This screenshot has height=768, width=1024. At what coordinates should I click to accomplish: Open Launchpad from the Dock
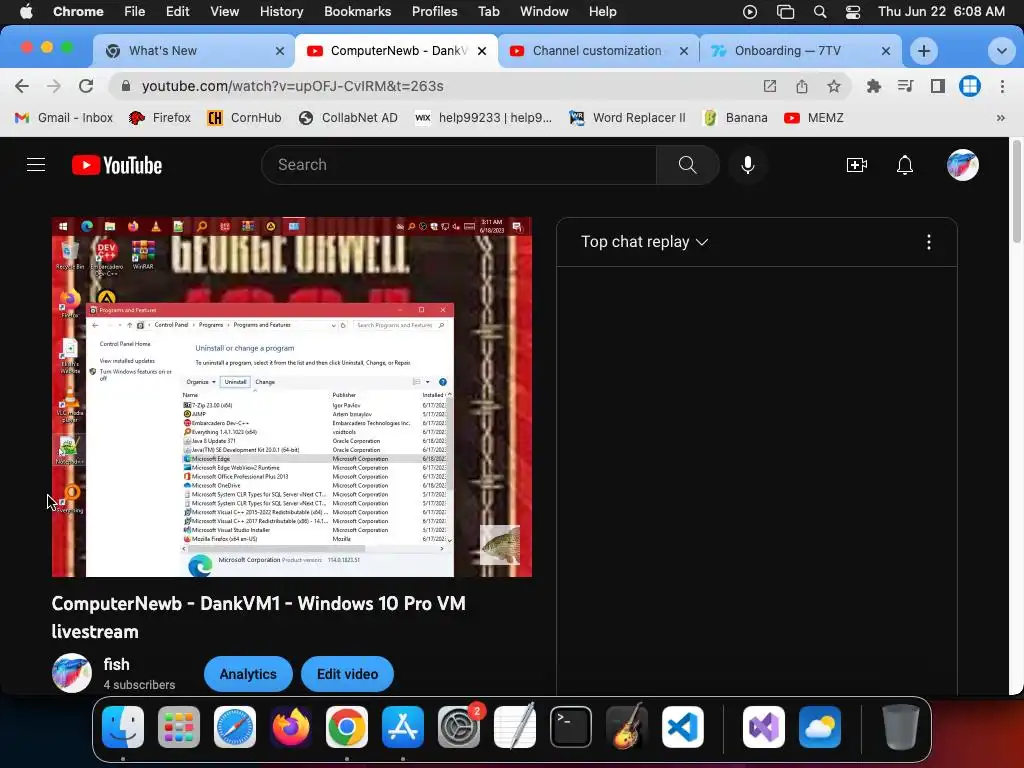point(179,727)
